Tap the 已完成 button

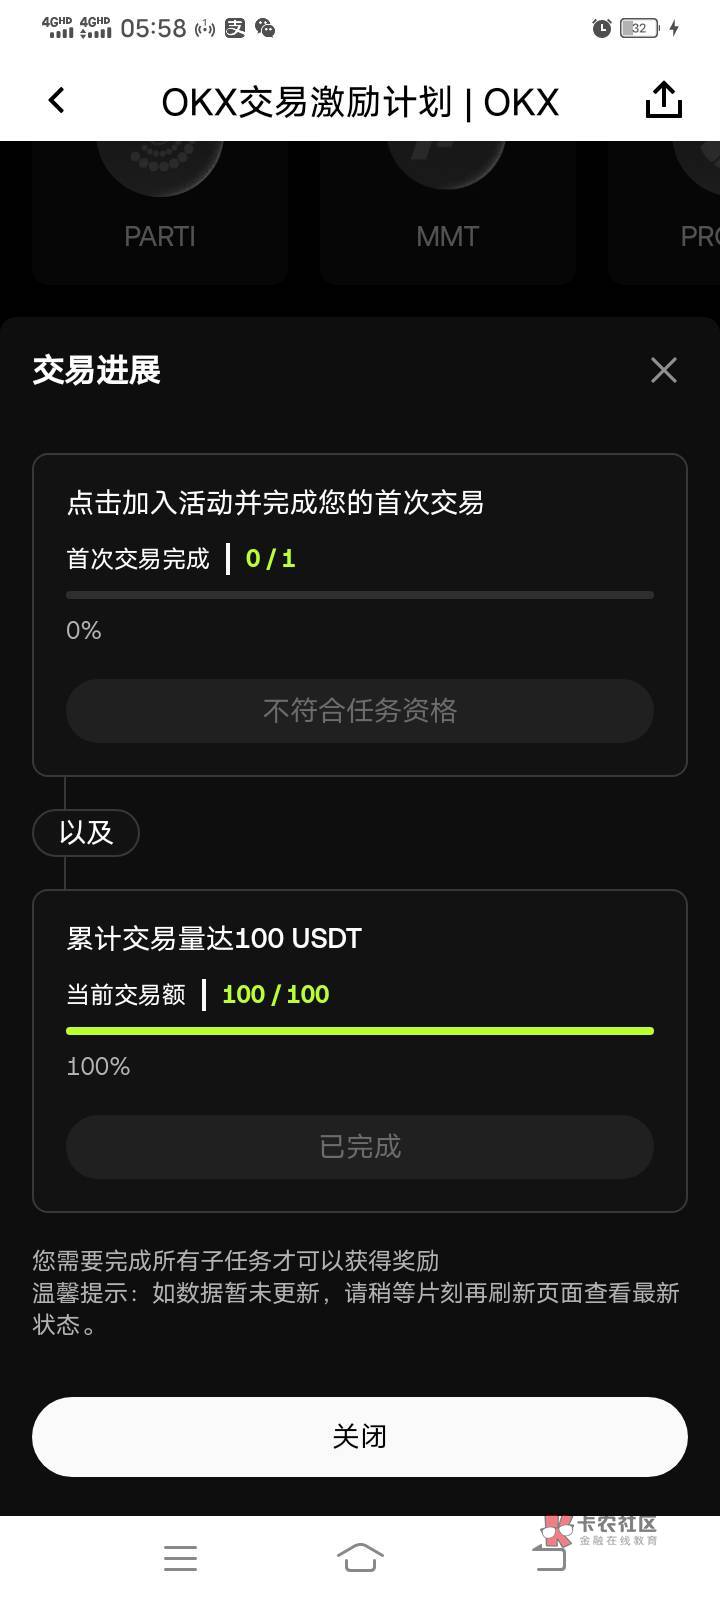360,1147
